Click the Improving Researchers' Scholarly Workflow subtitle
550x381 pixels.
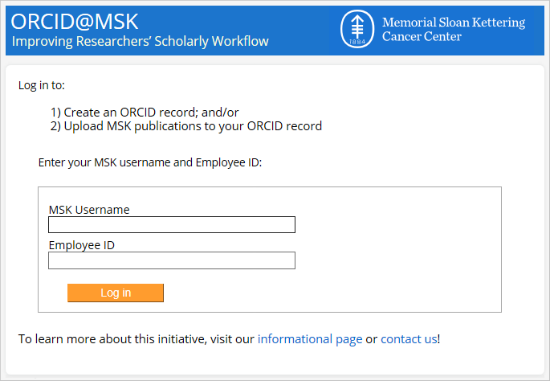click(x=140, y=41)
